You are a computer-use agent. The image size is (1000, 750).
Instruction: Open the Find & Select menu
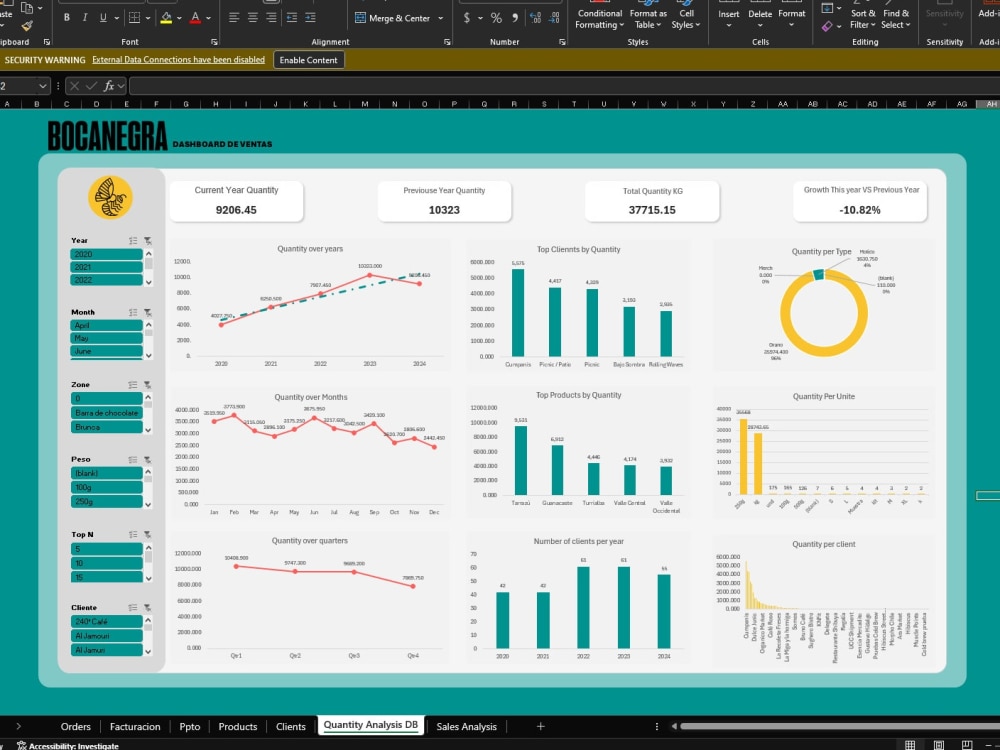896,19
